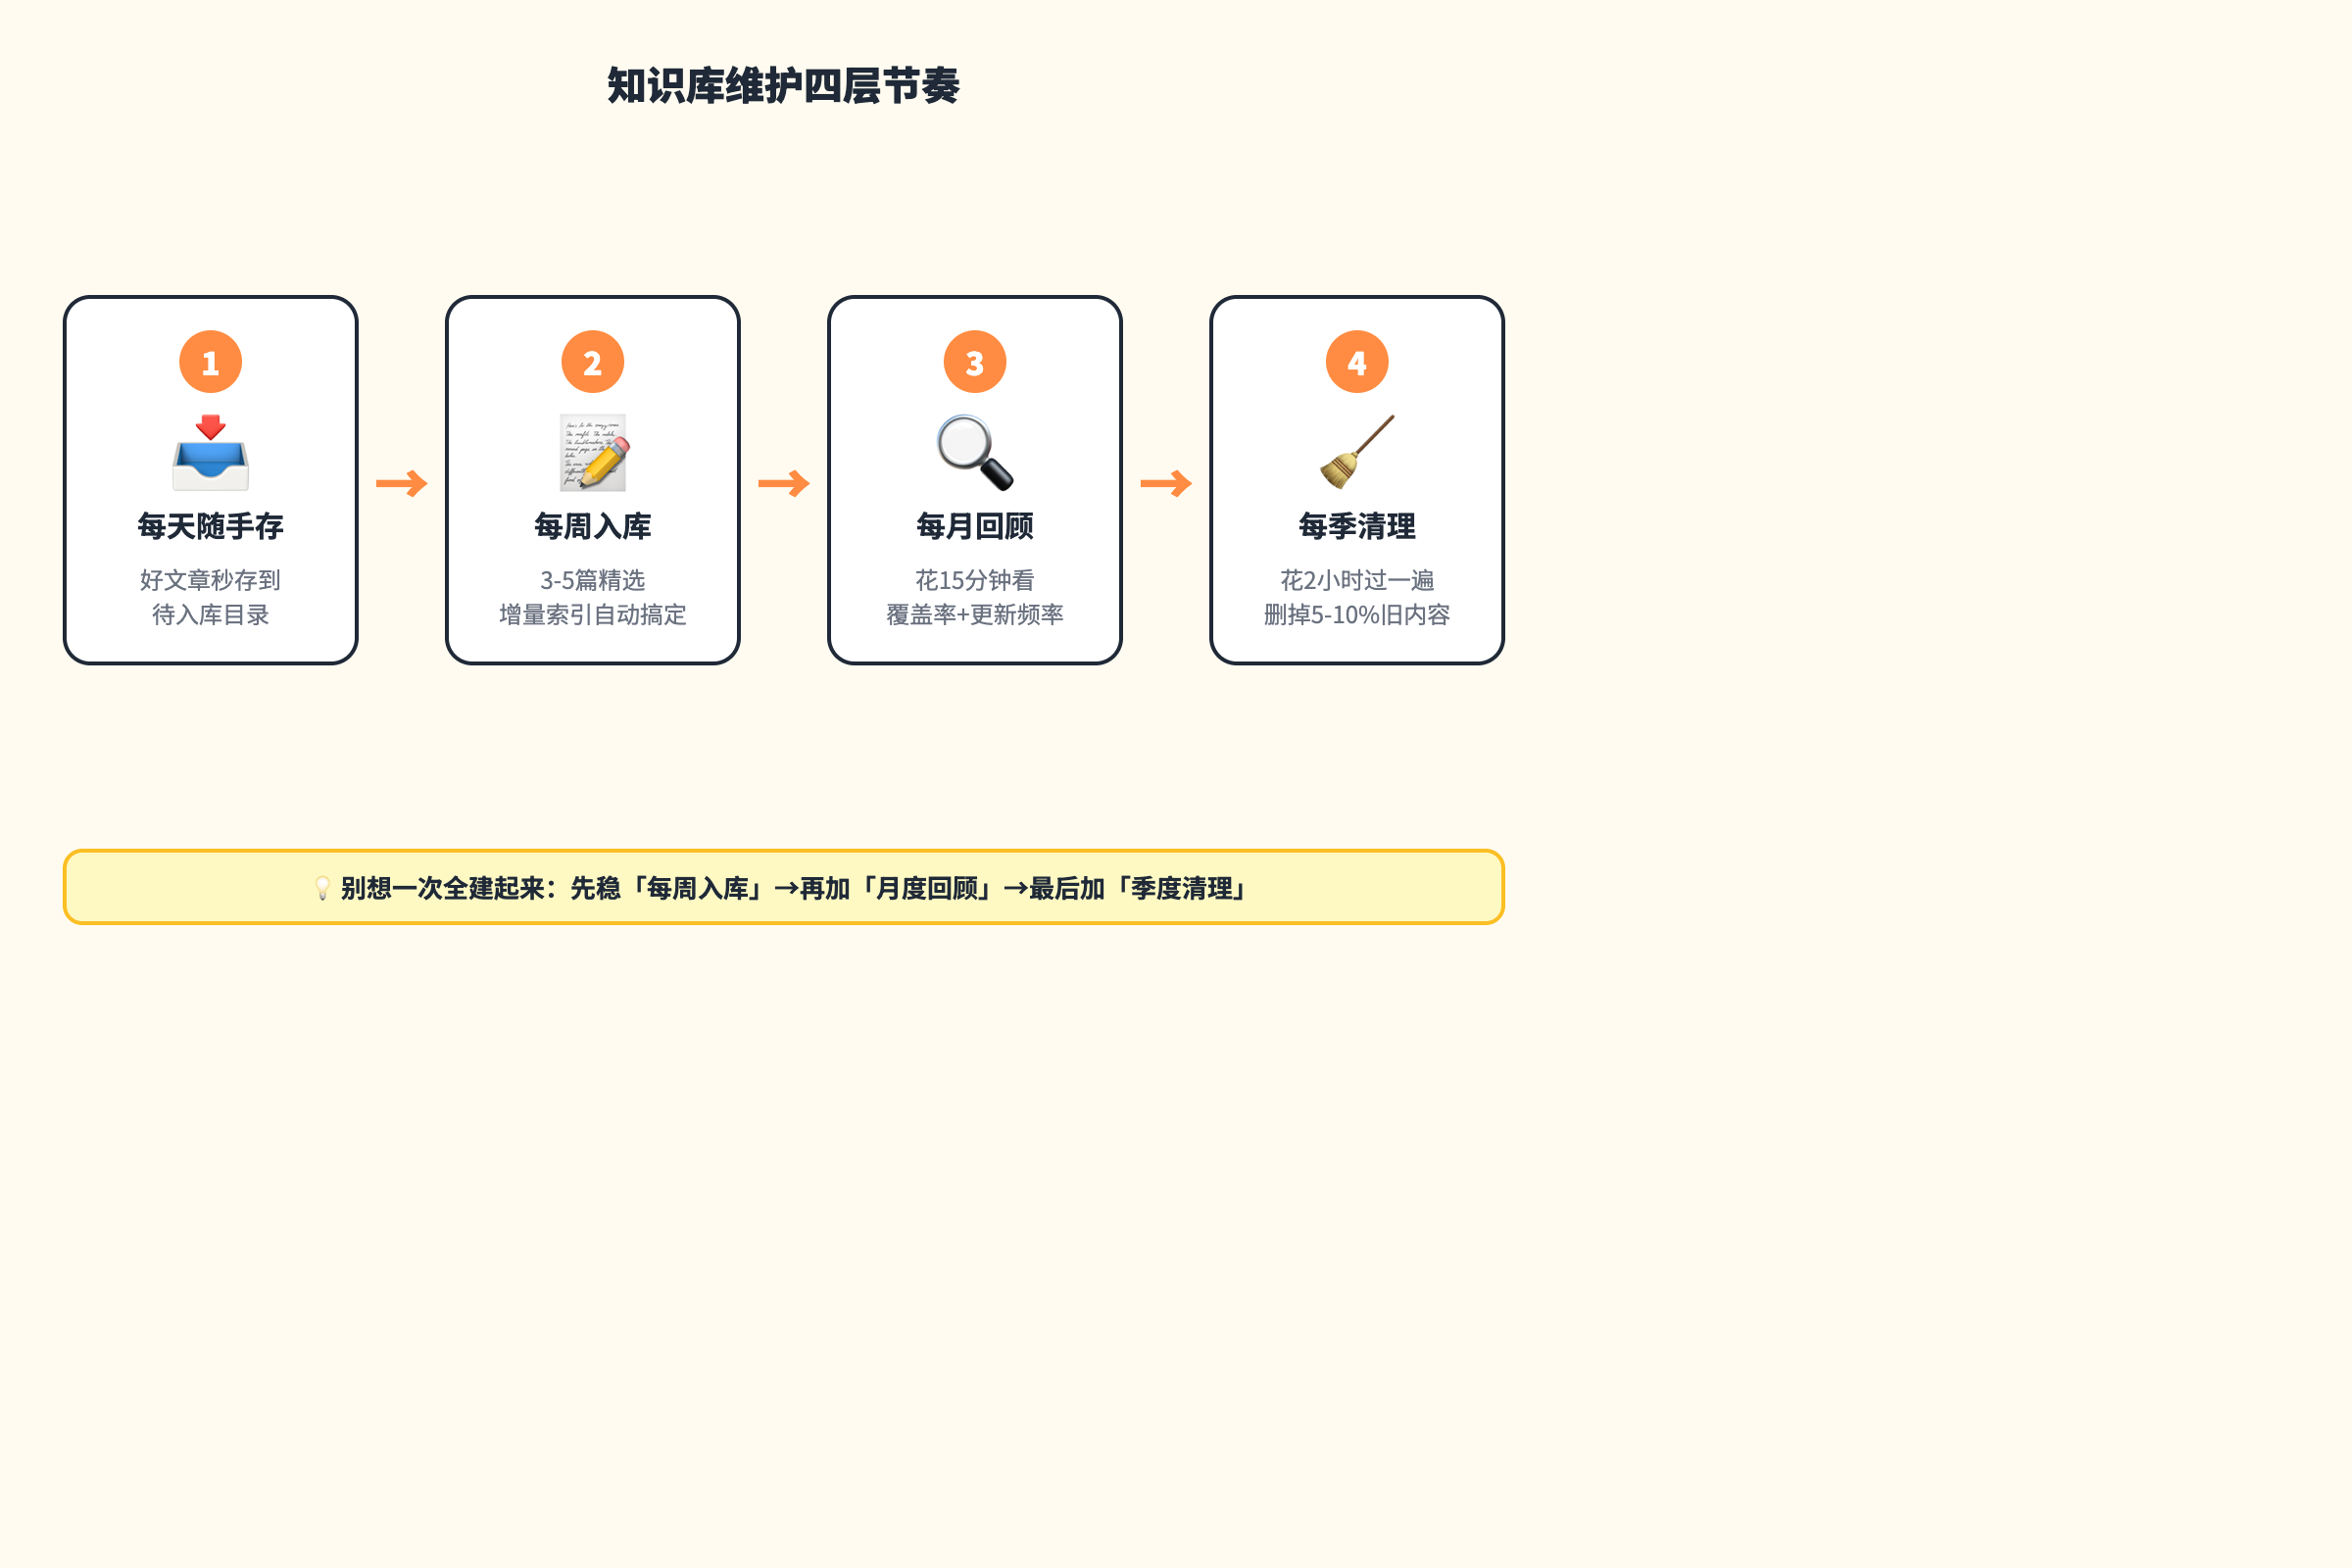Click the broom icon in card 4
2352x1568 pixels.
pyautogui.click(x=1357, y=452)
